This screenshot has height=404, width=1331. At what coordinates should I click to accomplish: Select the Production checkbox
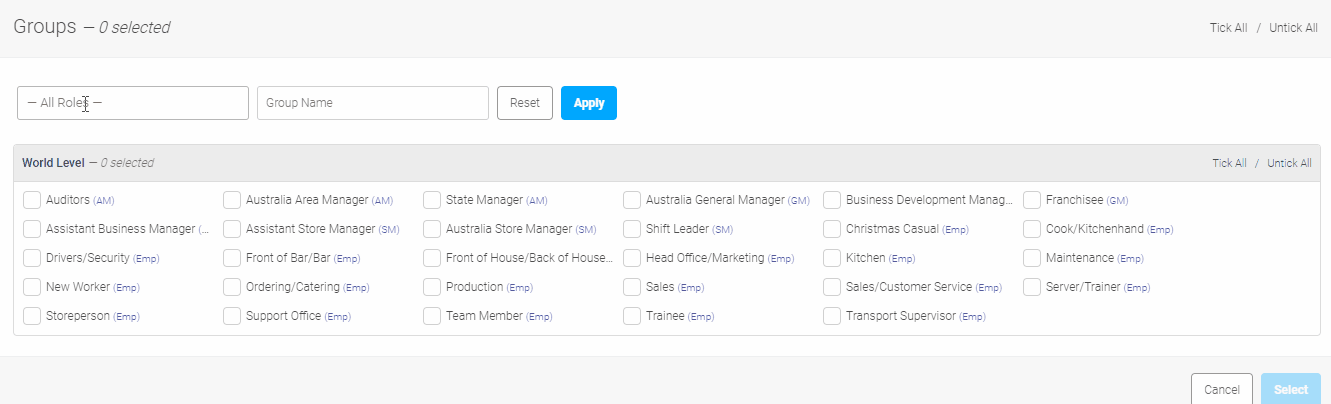pos(432,287)
